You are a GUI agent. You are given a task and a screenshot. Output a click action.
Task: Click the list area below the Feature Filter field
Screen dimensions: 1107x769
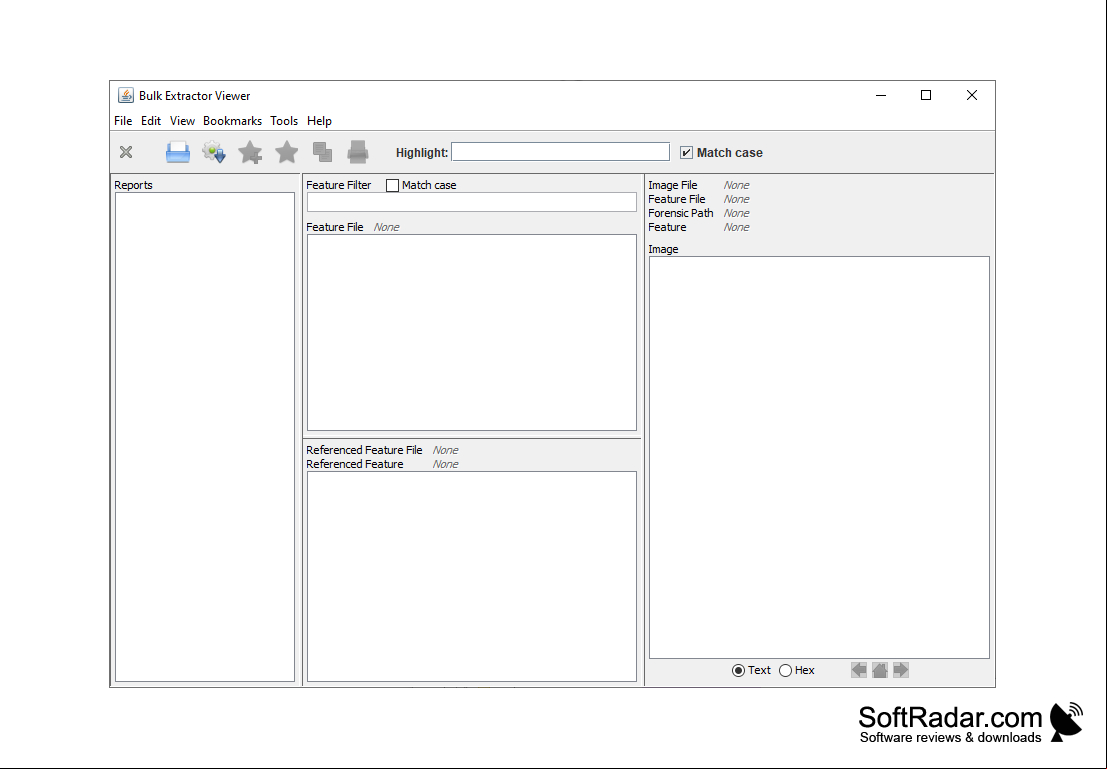(x=472, y=333)
